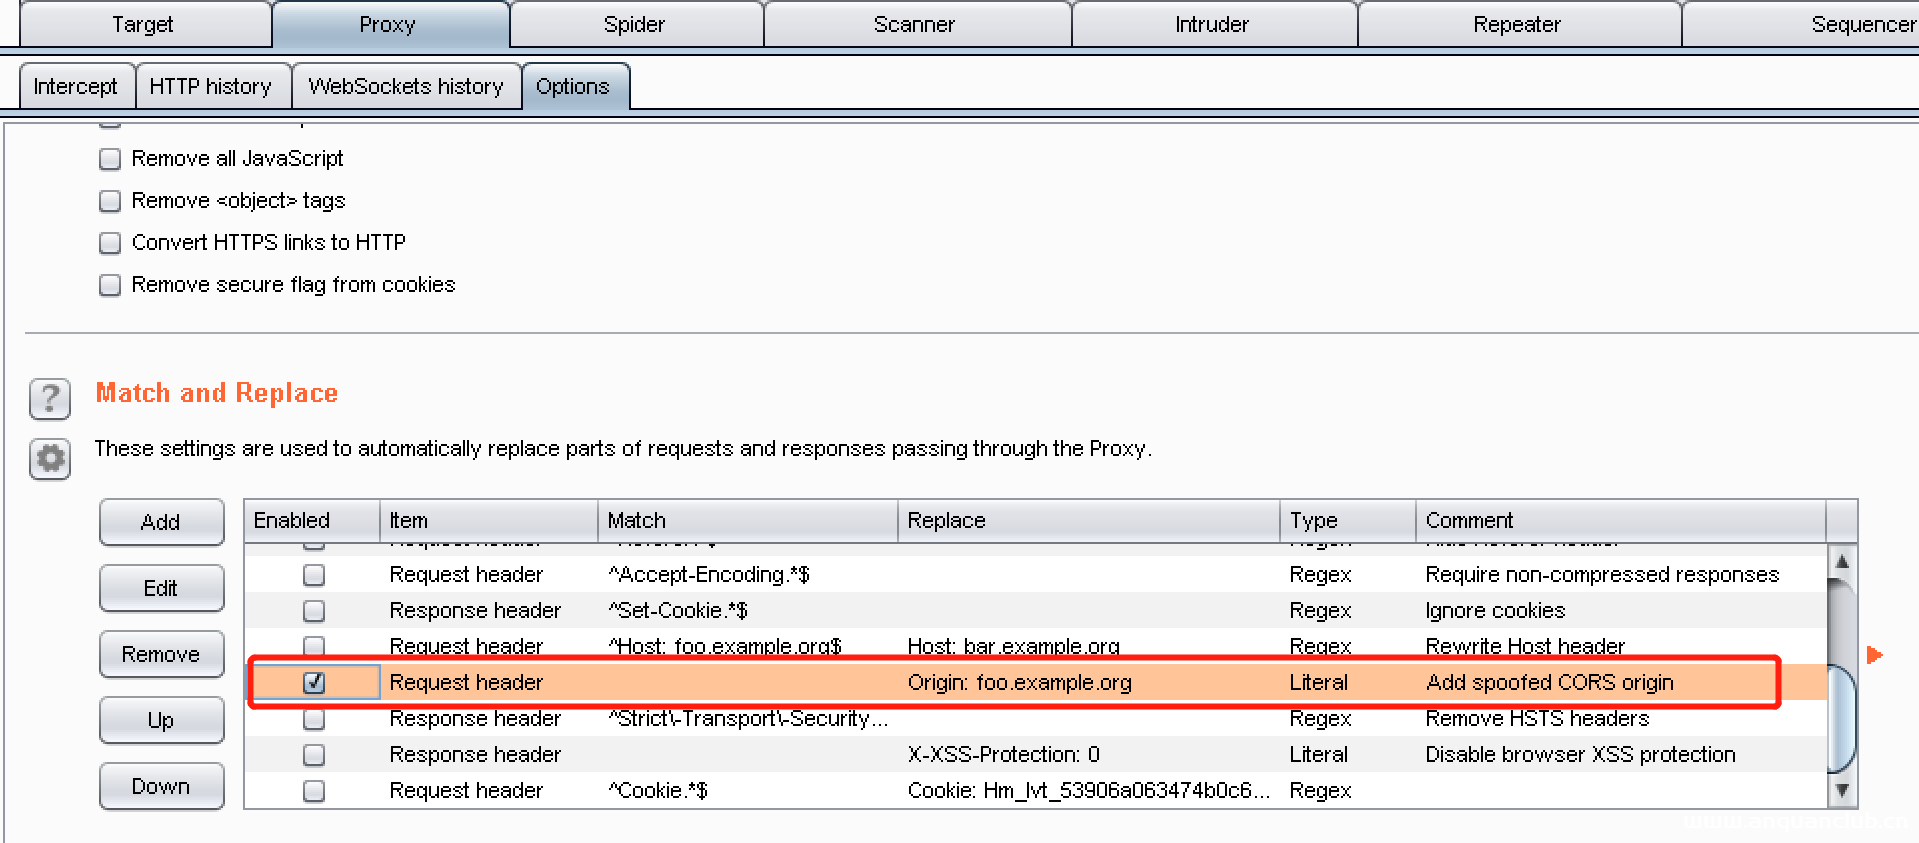
Task: Enable the Remove HSTS headers rule checkbox
Action: pos(314,719)
